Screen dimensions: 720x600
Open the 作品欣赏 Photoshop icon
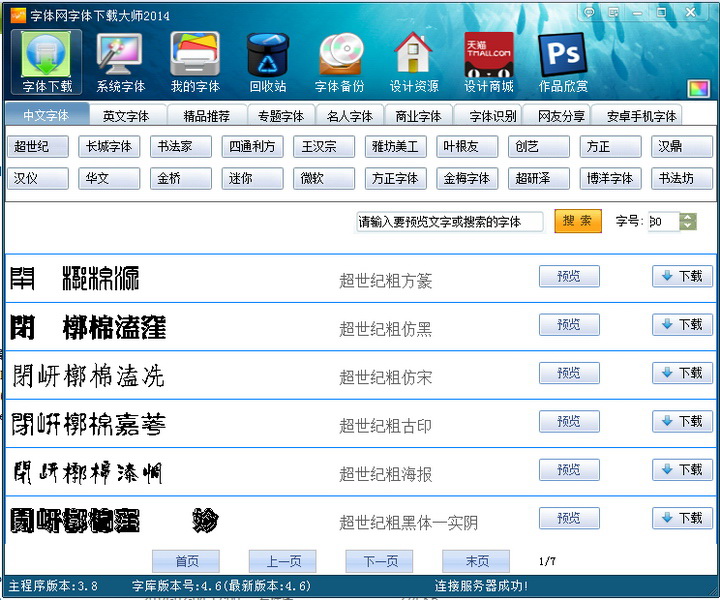click(563, 63)
